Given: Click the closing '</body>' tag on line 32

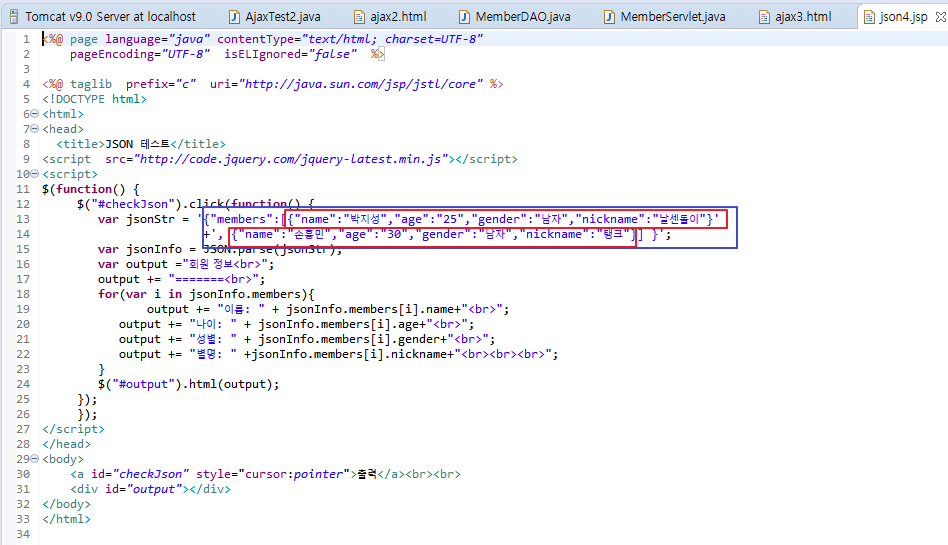Looking at the screenshot, I should tap(67, 504).
